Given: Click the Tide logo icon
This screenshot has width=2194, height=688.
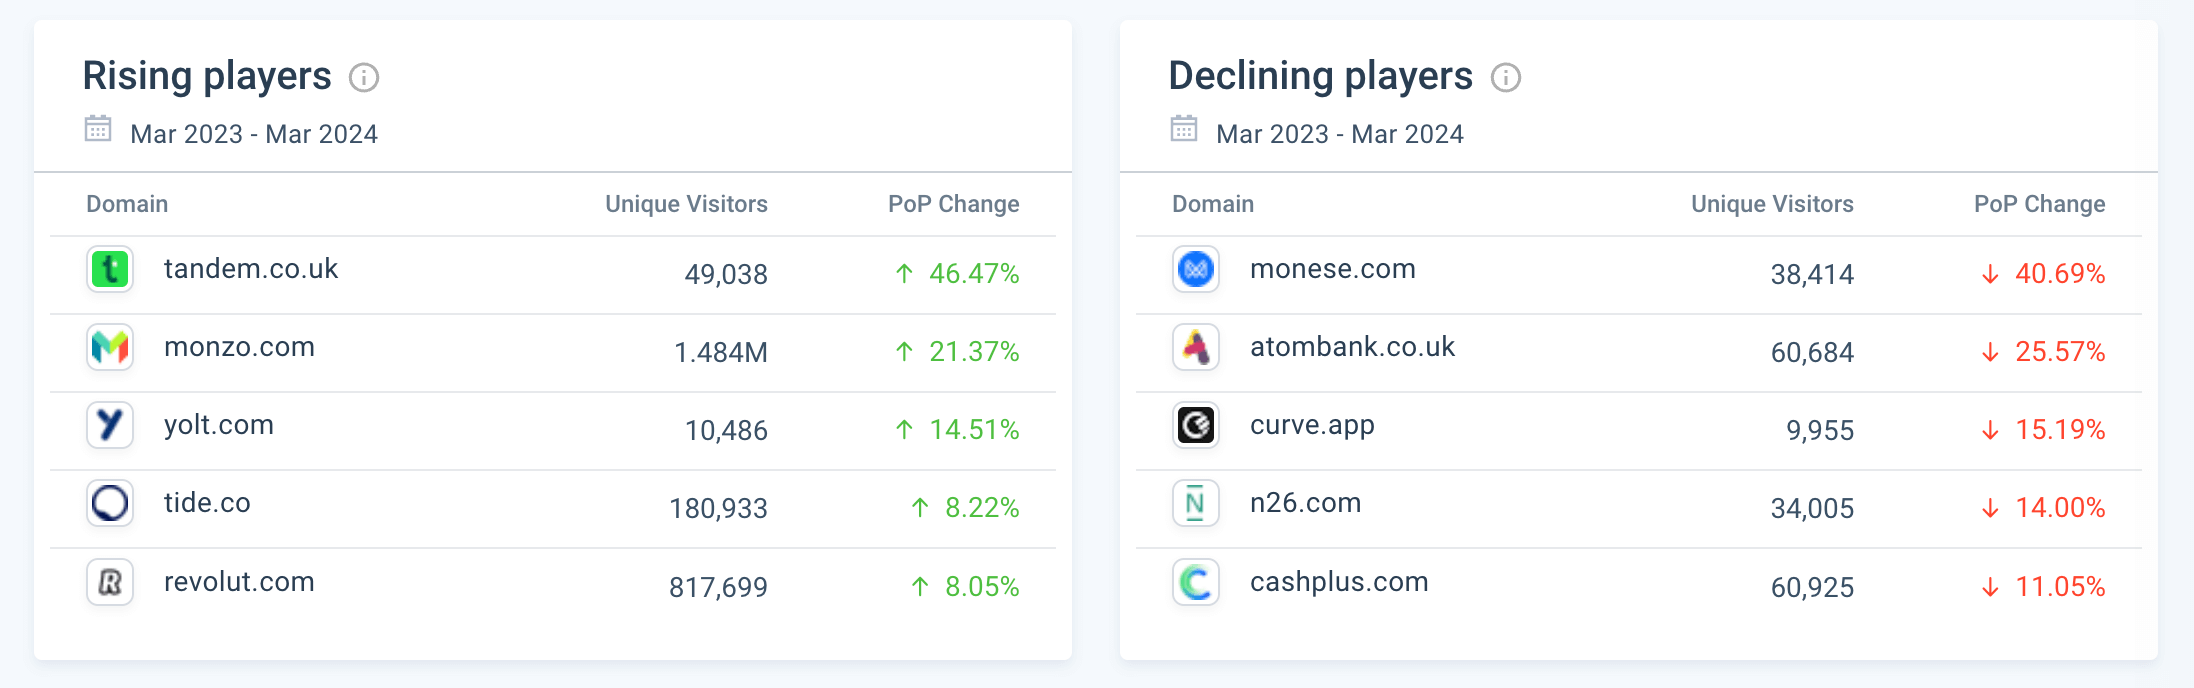Looking at the screenshot, I should 110,503.
